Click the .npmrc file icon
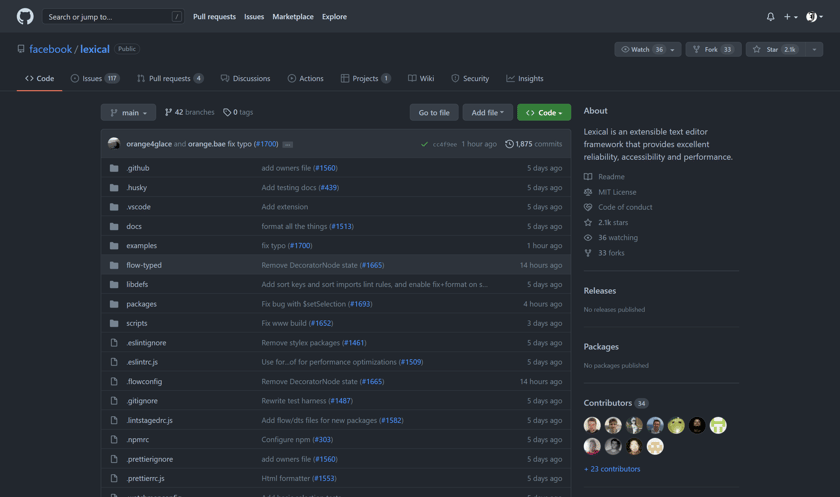The width and height of the screenshot is (840, 497). 114,440
